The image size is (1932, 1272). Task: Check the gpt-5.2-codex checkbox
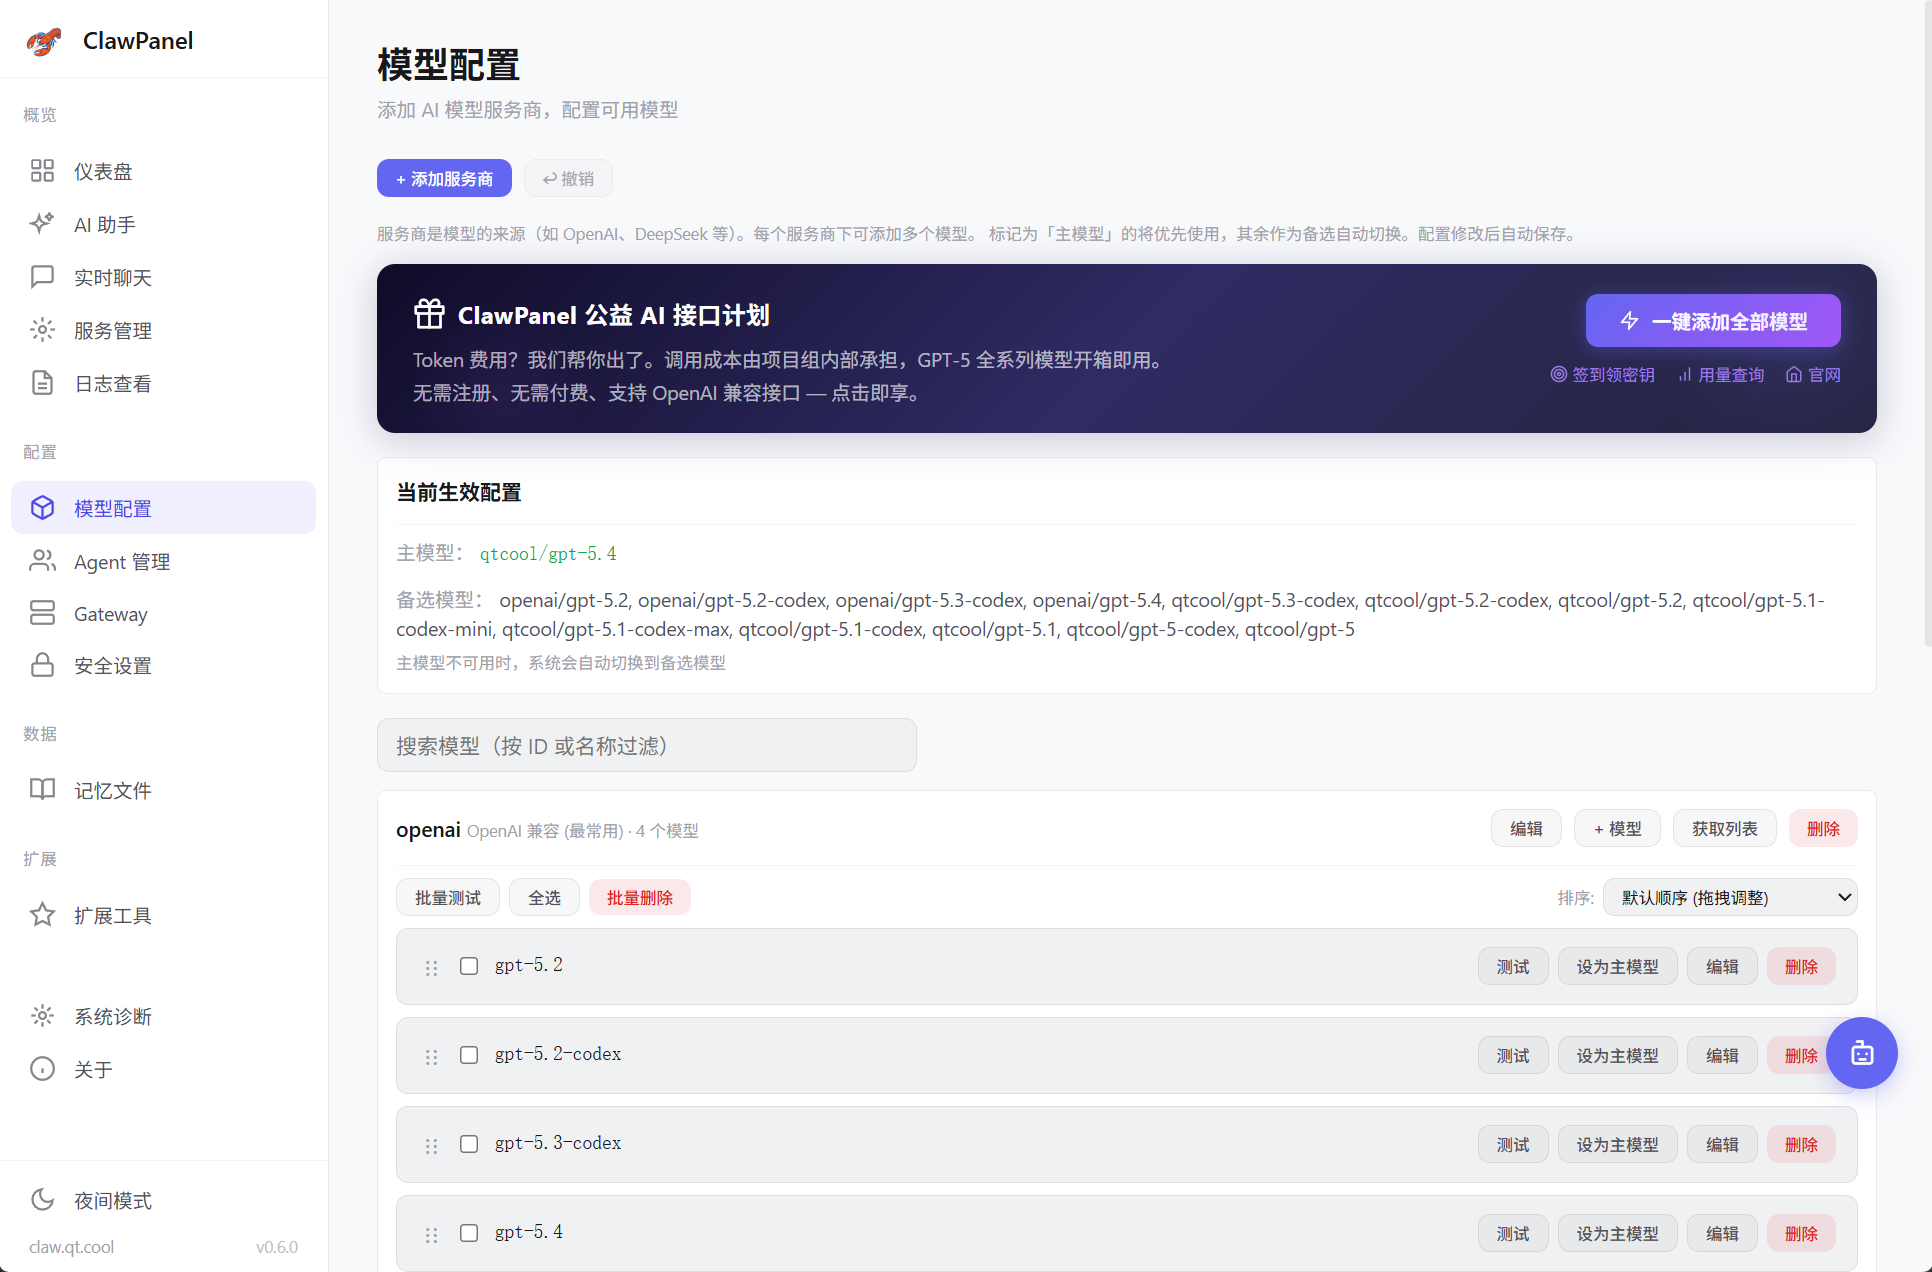tap(469, 1056)
